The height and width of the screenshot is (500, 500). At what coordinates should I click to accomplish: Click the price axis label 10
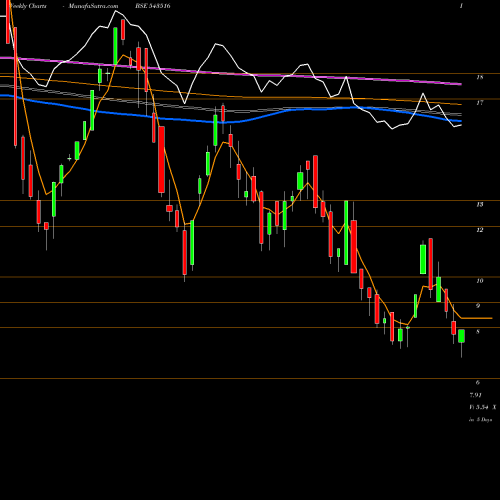tap(480, 281)
